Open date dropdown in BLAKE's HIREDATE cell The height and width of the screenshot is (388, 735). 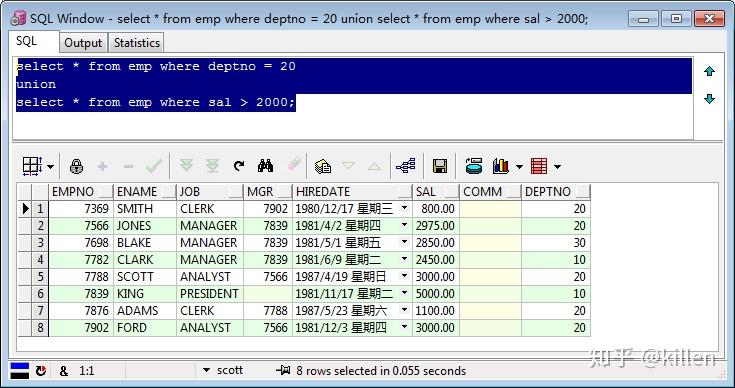[x=404, y=242]
